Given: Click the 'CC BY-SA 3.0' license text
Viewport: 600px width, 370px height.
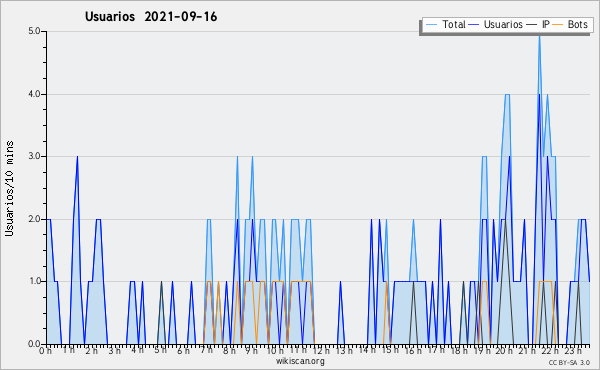Looking at the screenshot, I should tap(569, 363).
